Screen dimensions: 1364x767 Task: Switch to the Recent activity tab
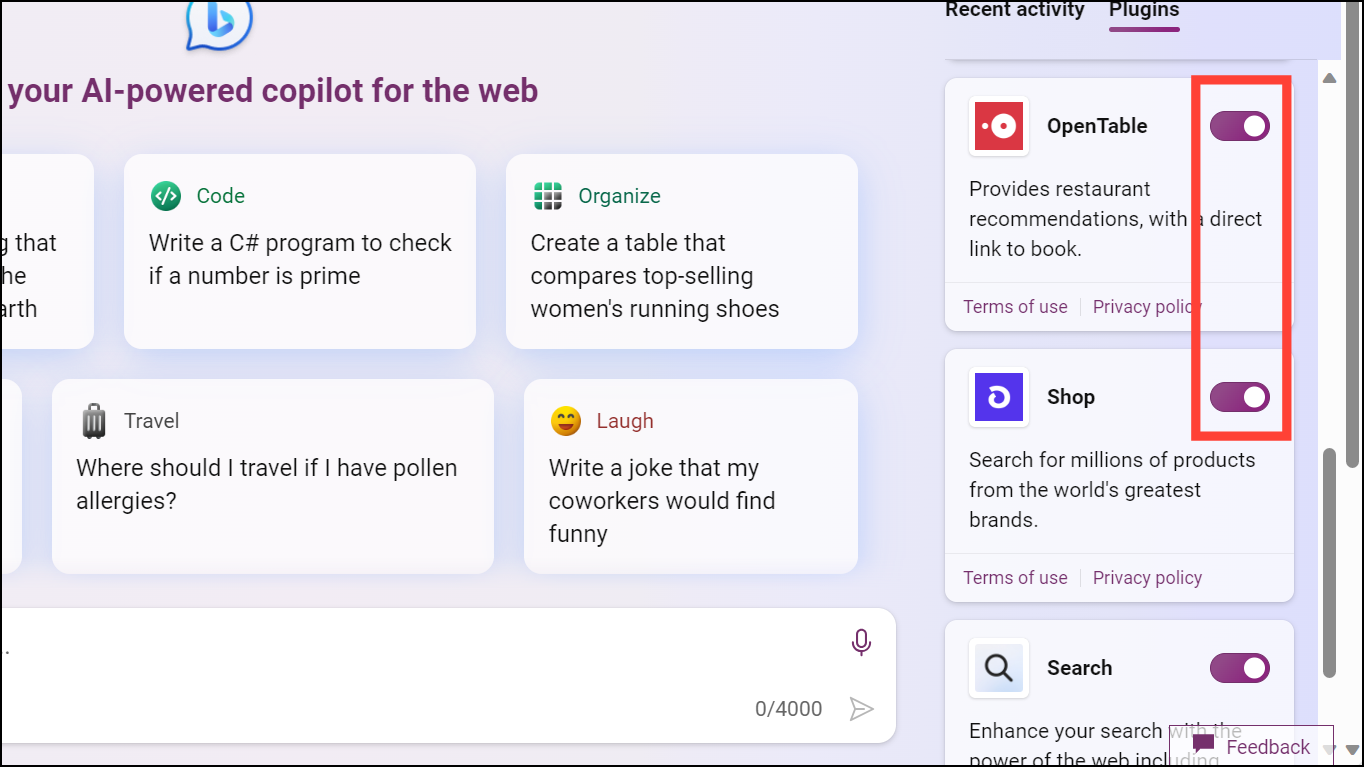click(x=1015, y=10)
